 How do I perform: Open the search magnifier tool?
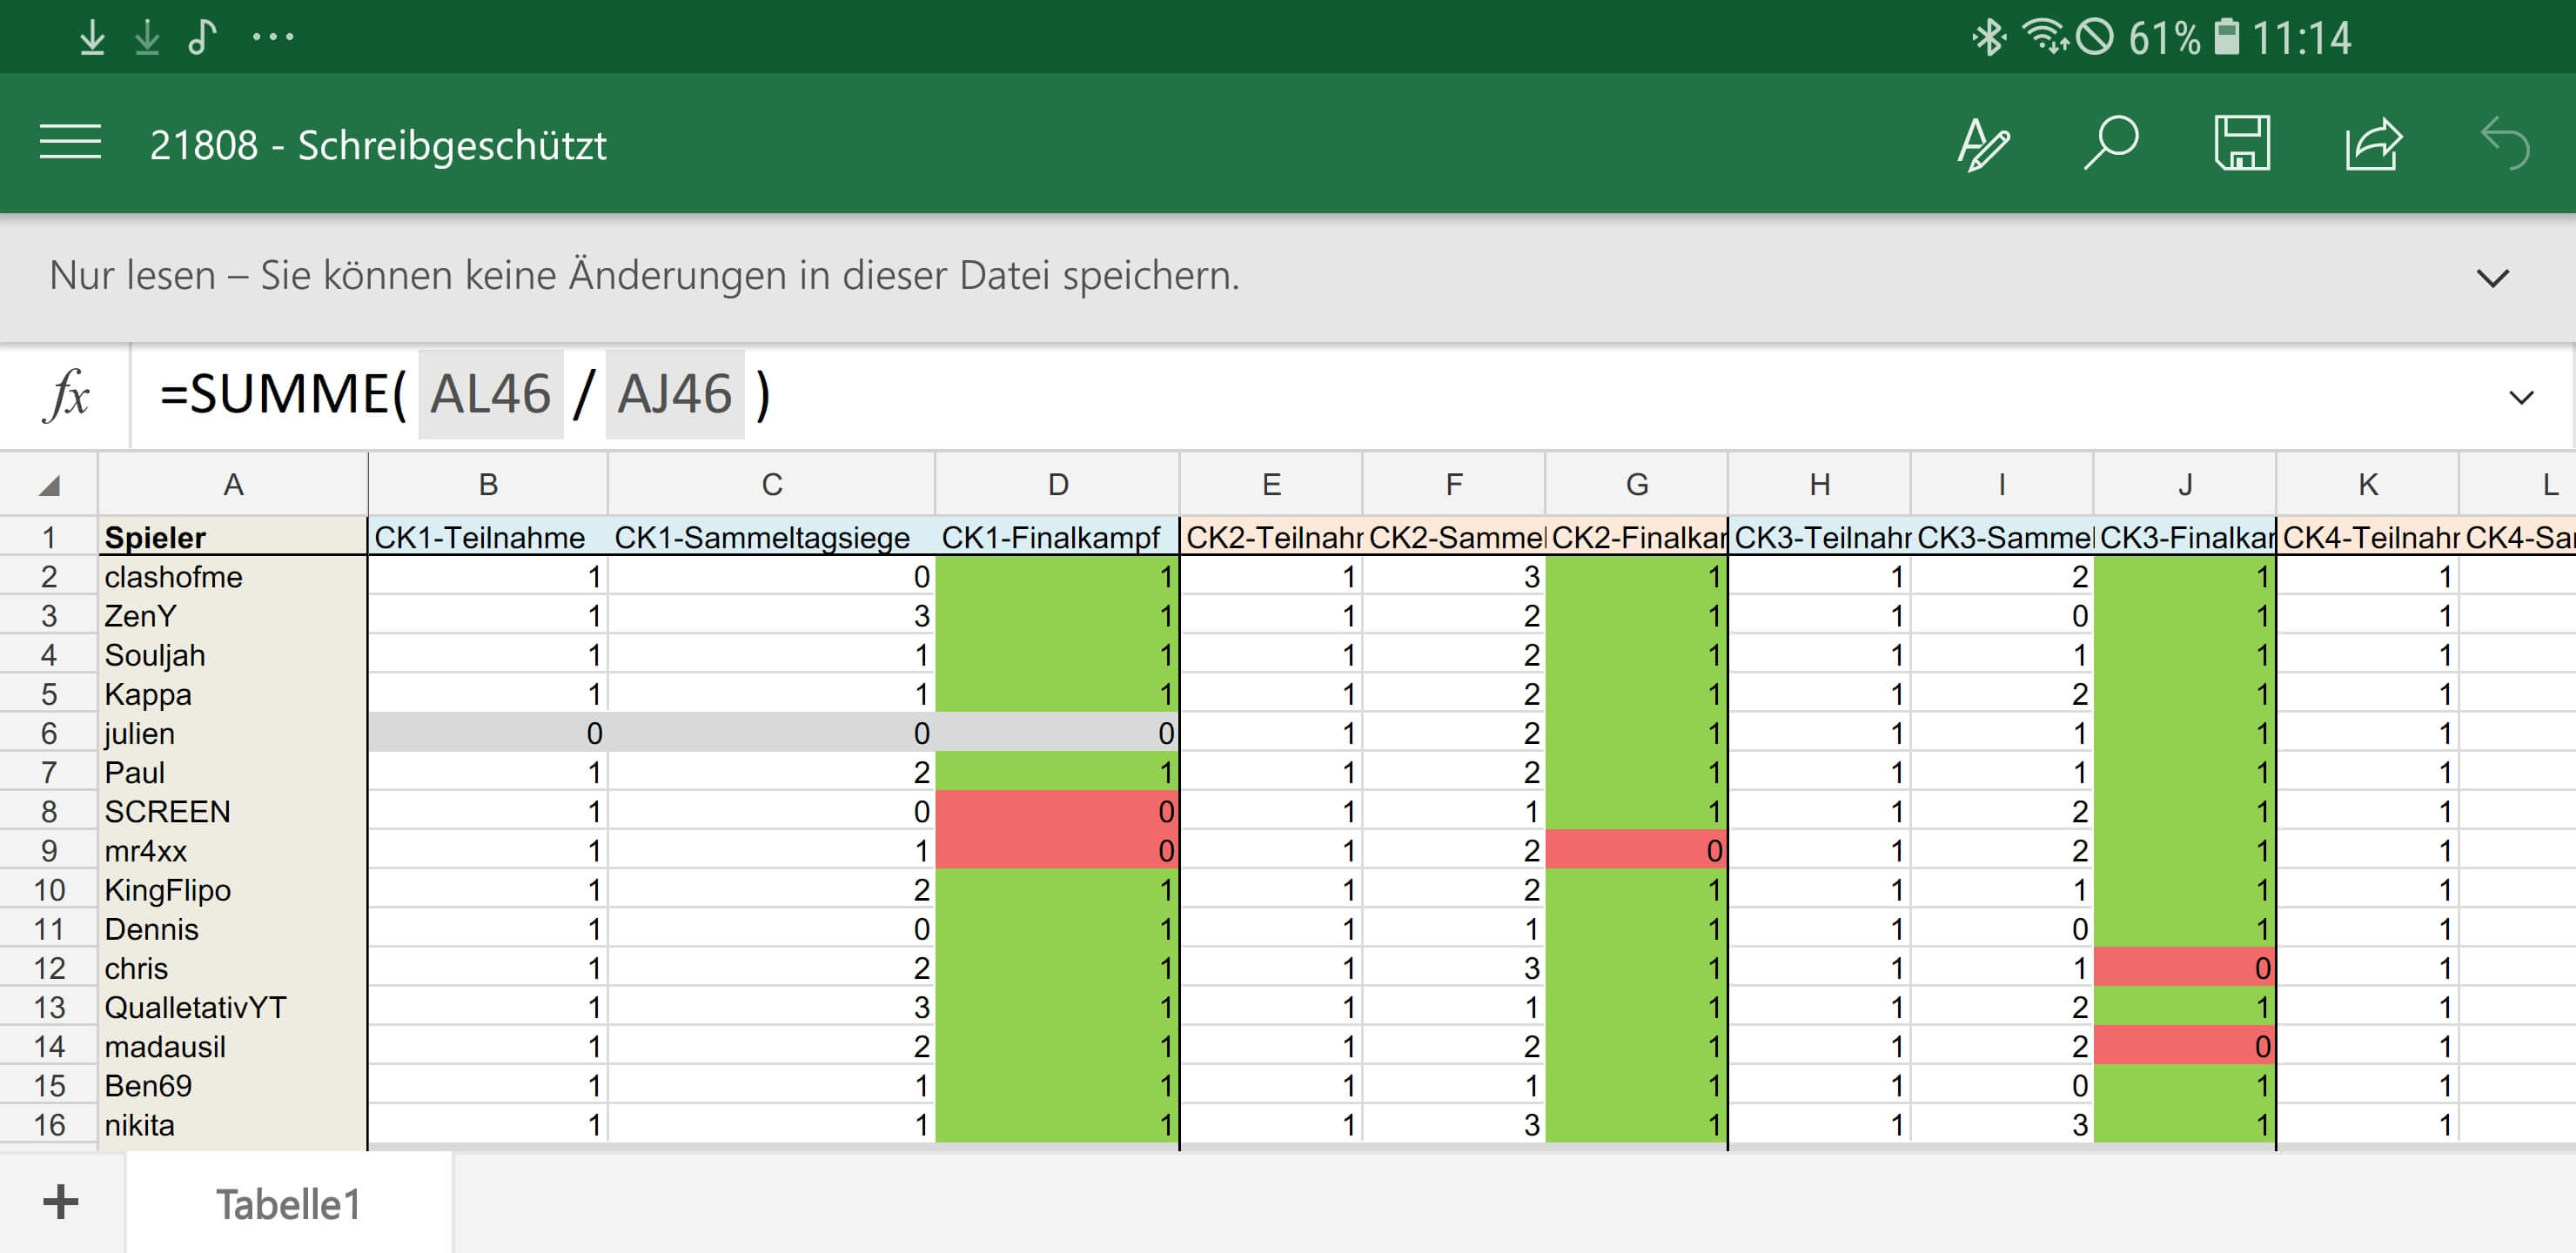point(2111,143)
